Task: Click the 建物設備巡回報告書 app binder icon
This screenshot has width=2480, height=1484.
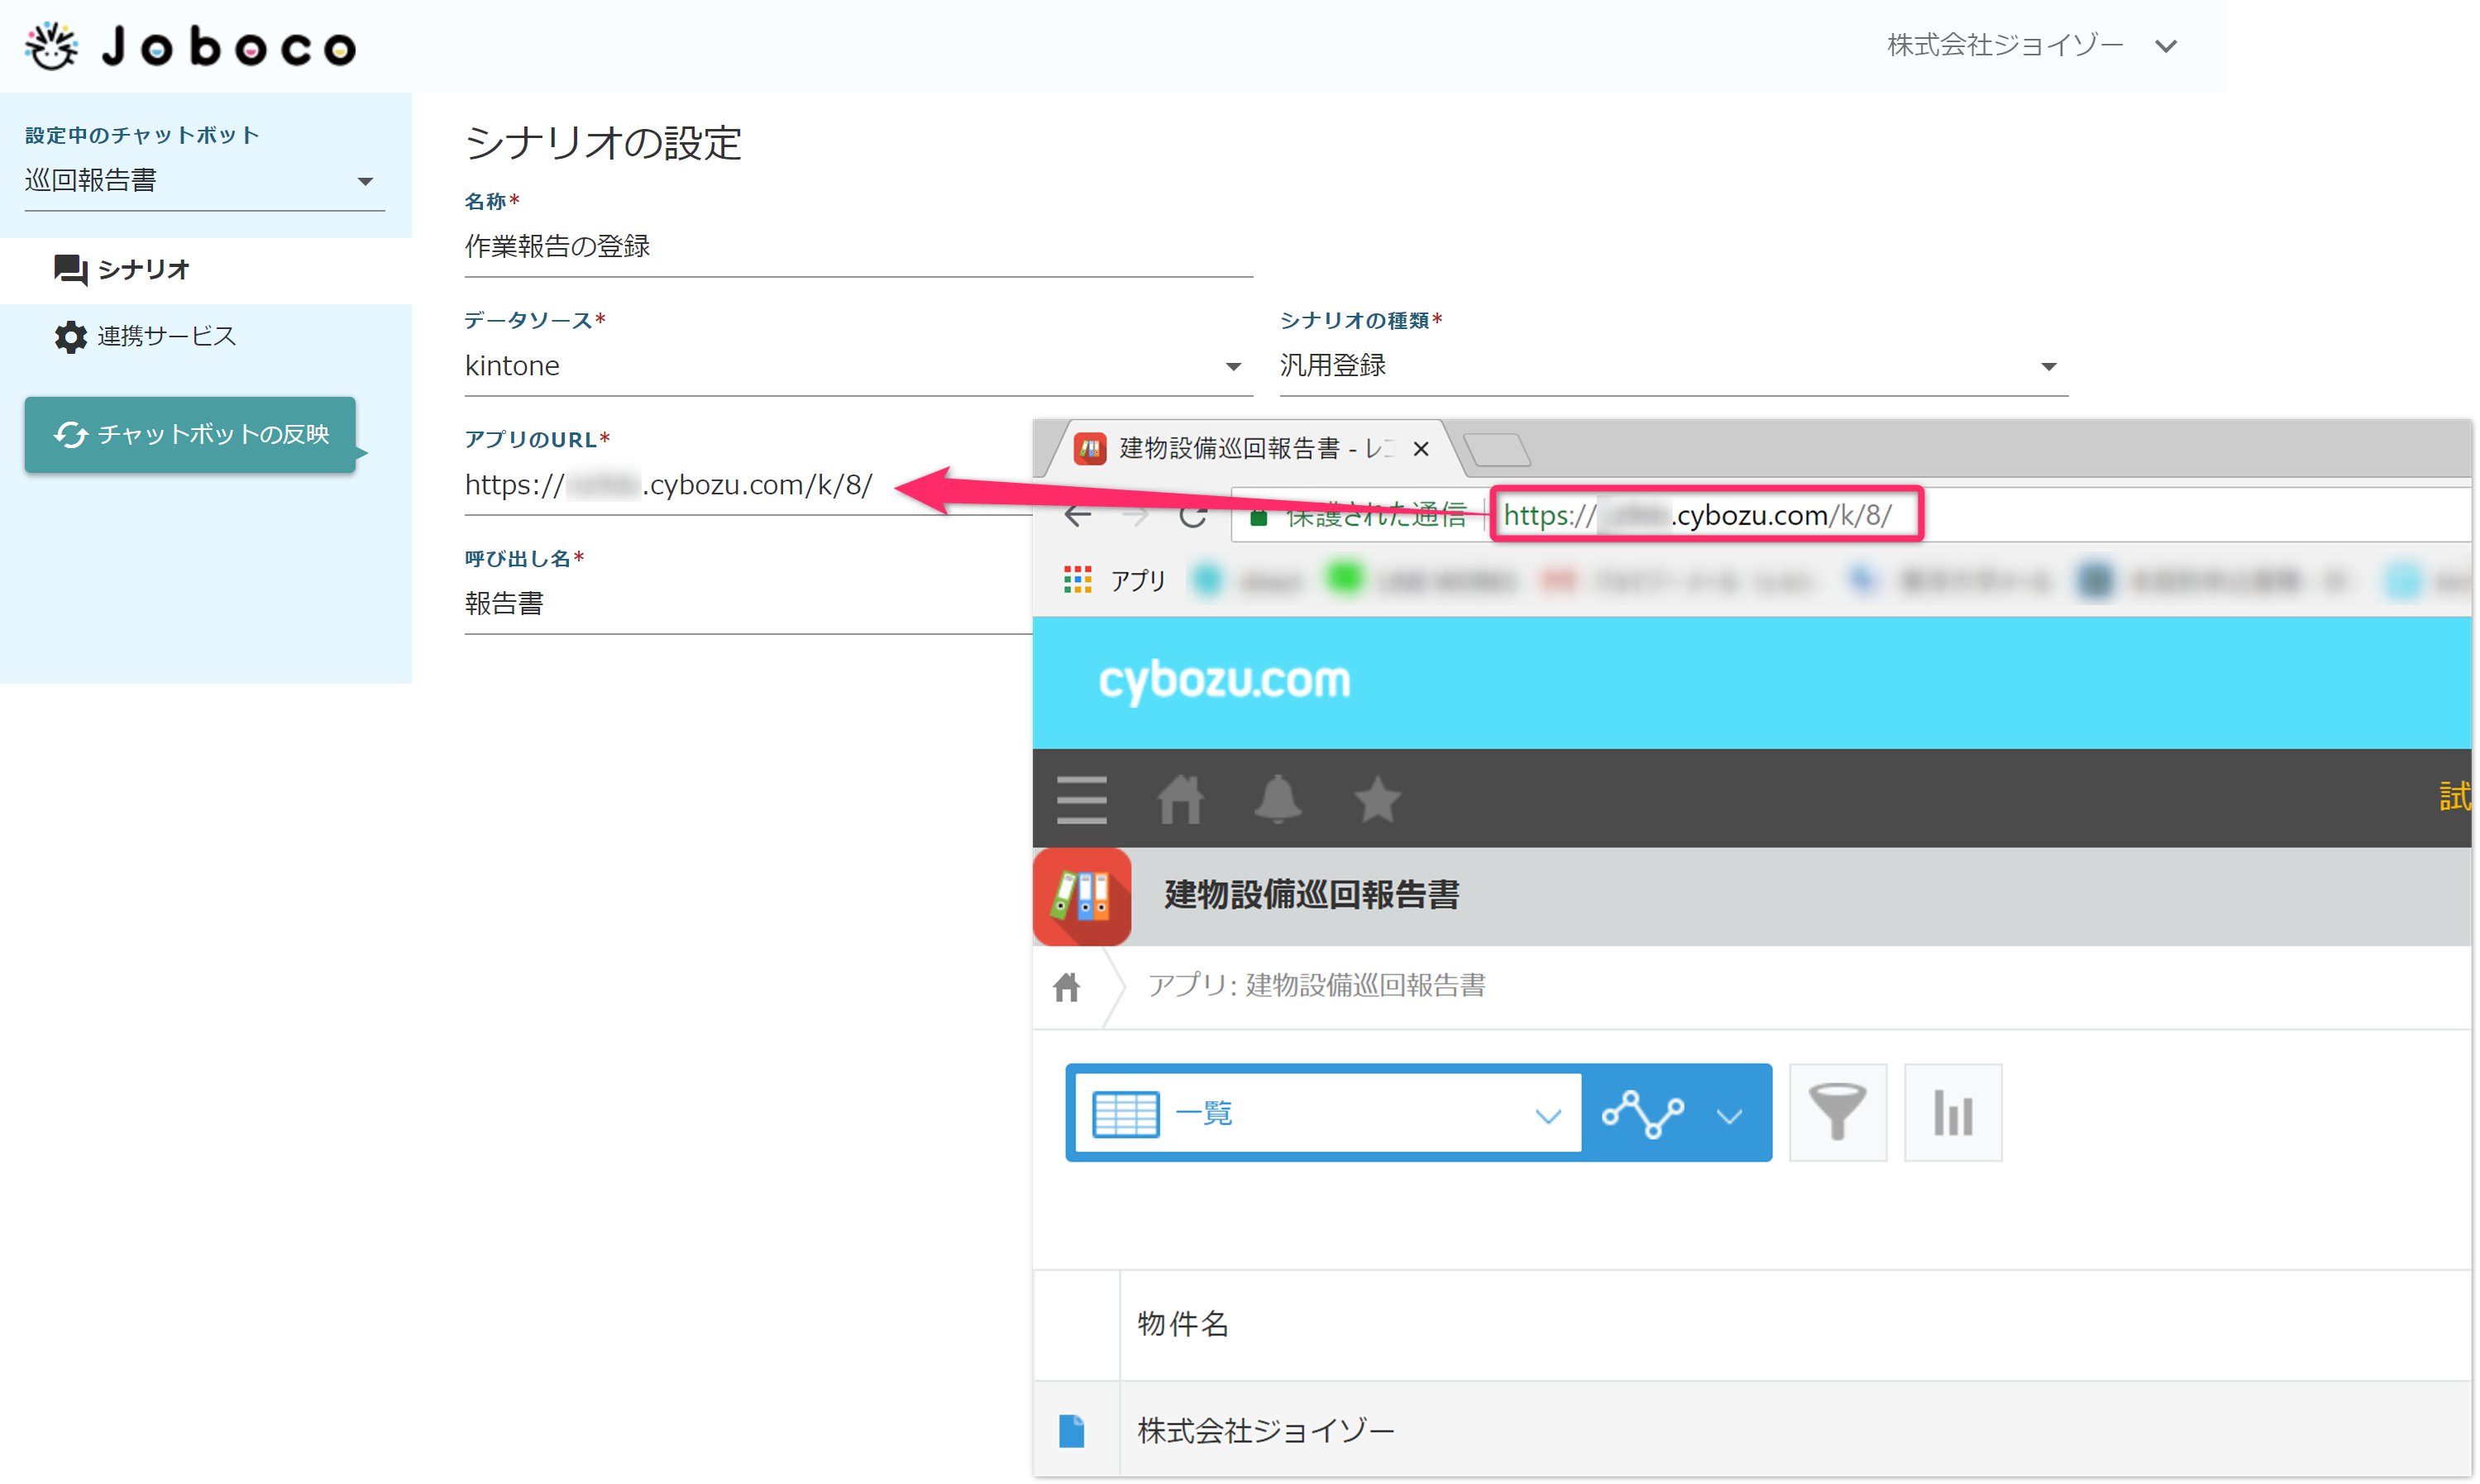Action: (x=1082, y=897)
